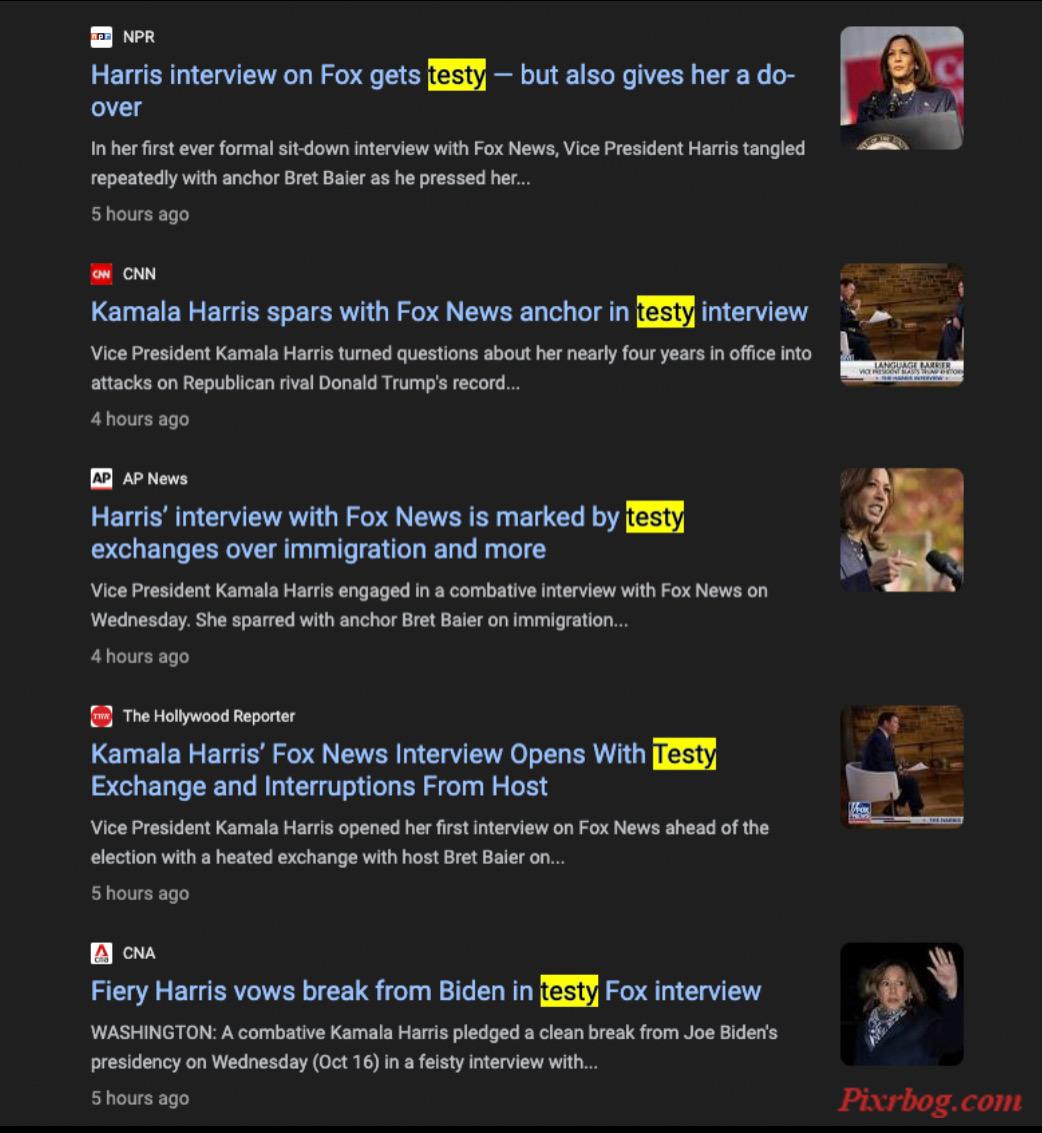The width and height of the screenshot is (1042, 1133).
Task: Open Hollywood Reporter thumbnail with Fox News set
Action: tap(901, 767)
